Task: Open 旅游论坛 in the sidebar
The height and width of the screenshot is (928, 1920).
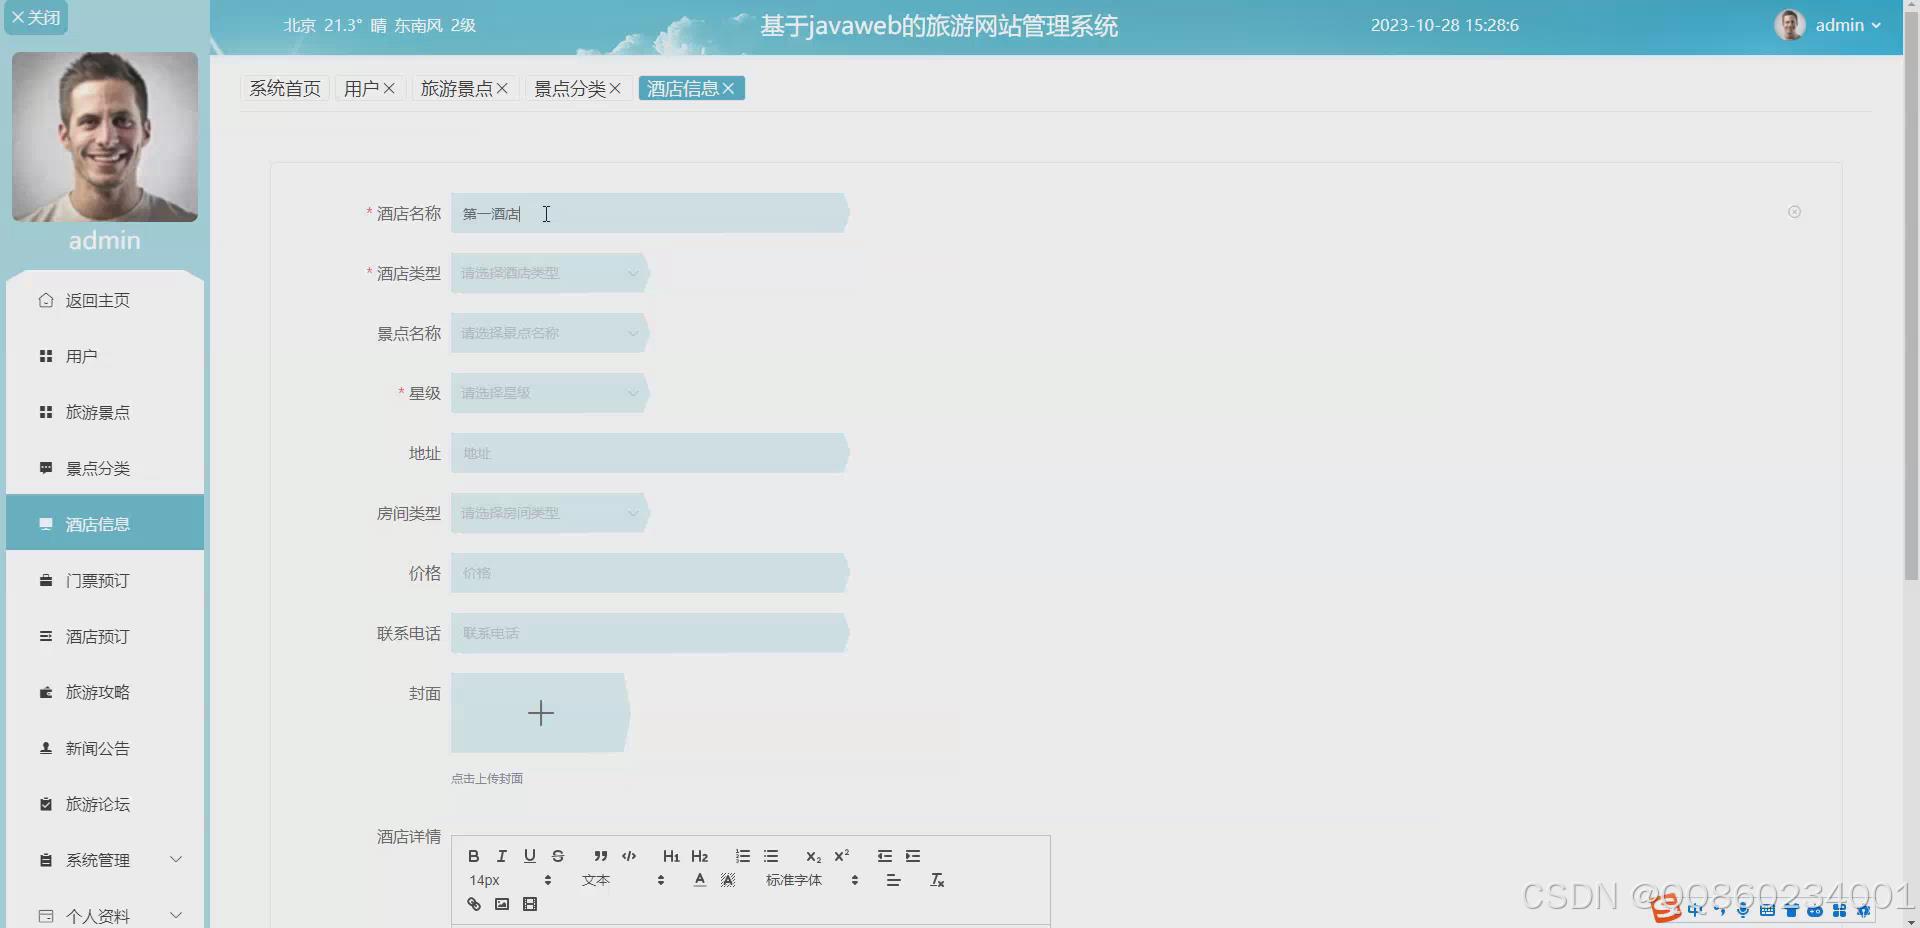Action: tap(105, 804)
